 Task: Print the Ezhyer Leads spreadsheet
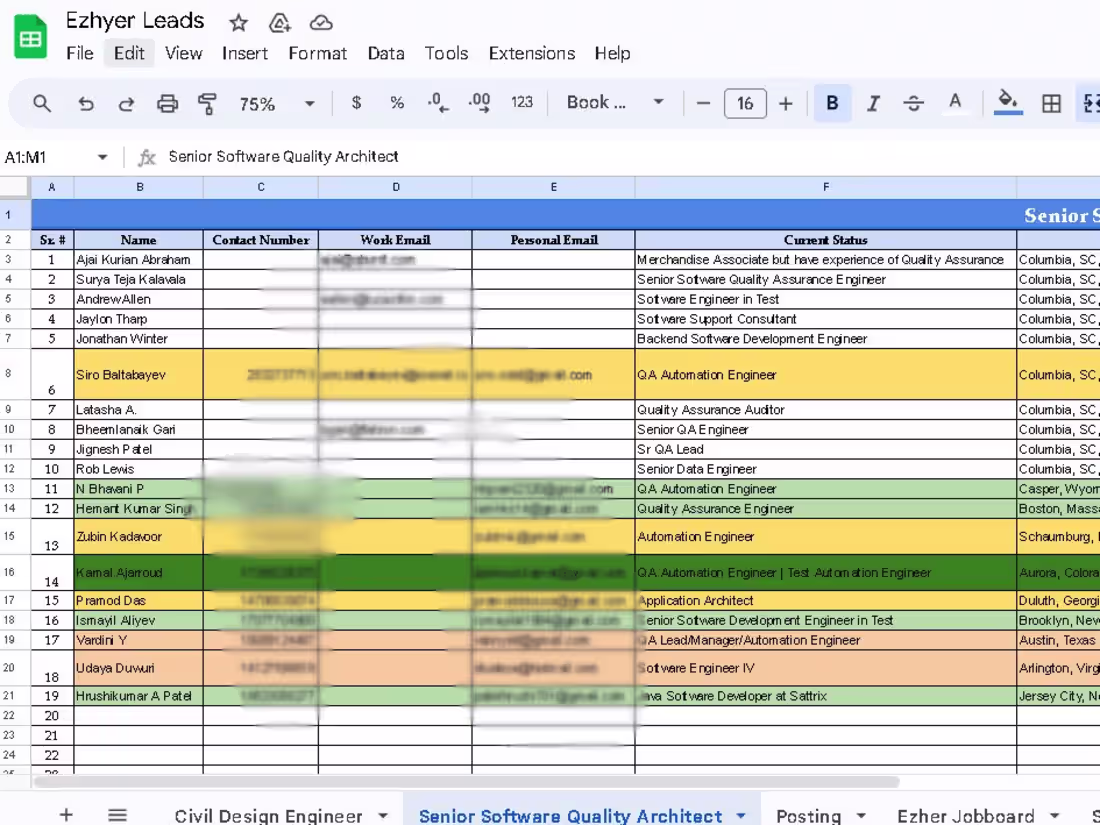pos(168,102)
